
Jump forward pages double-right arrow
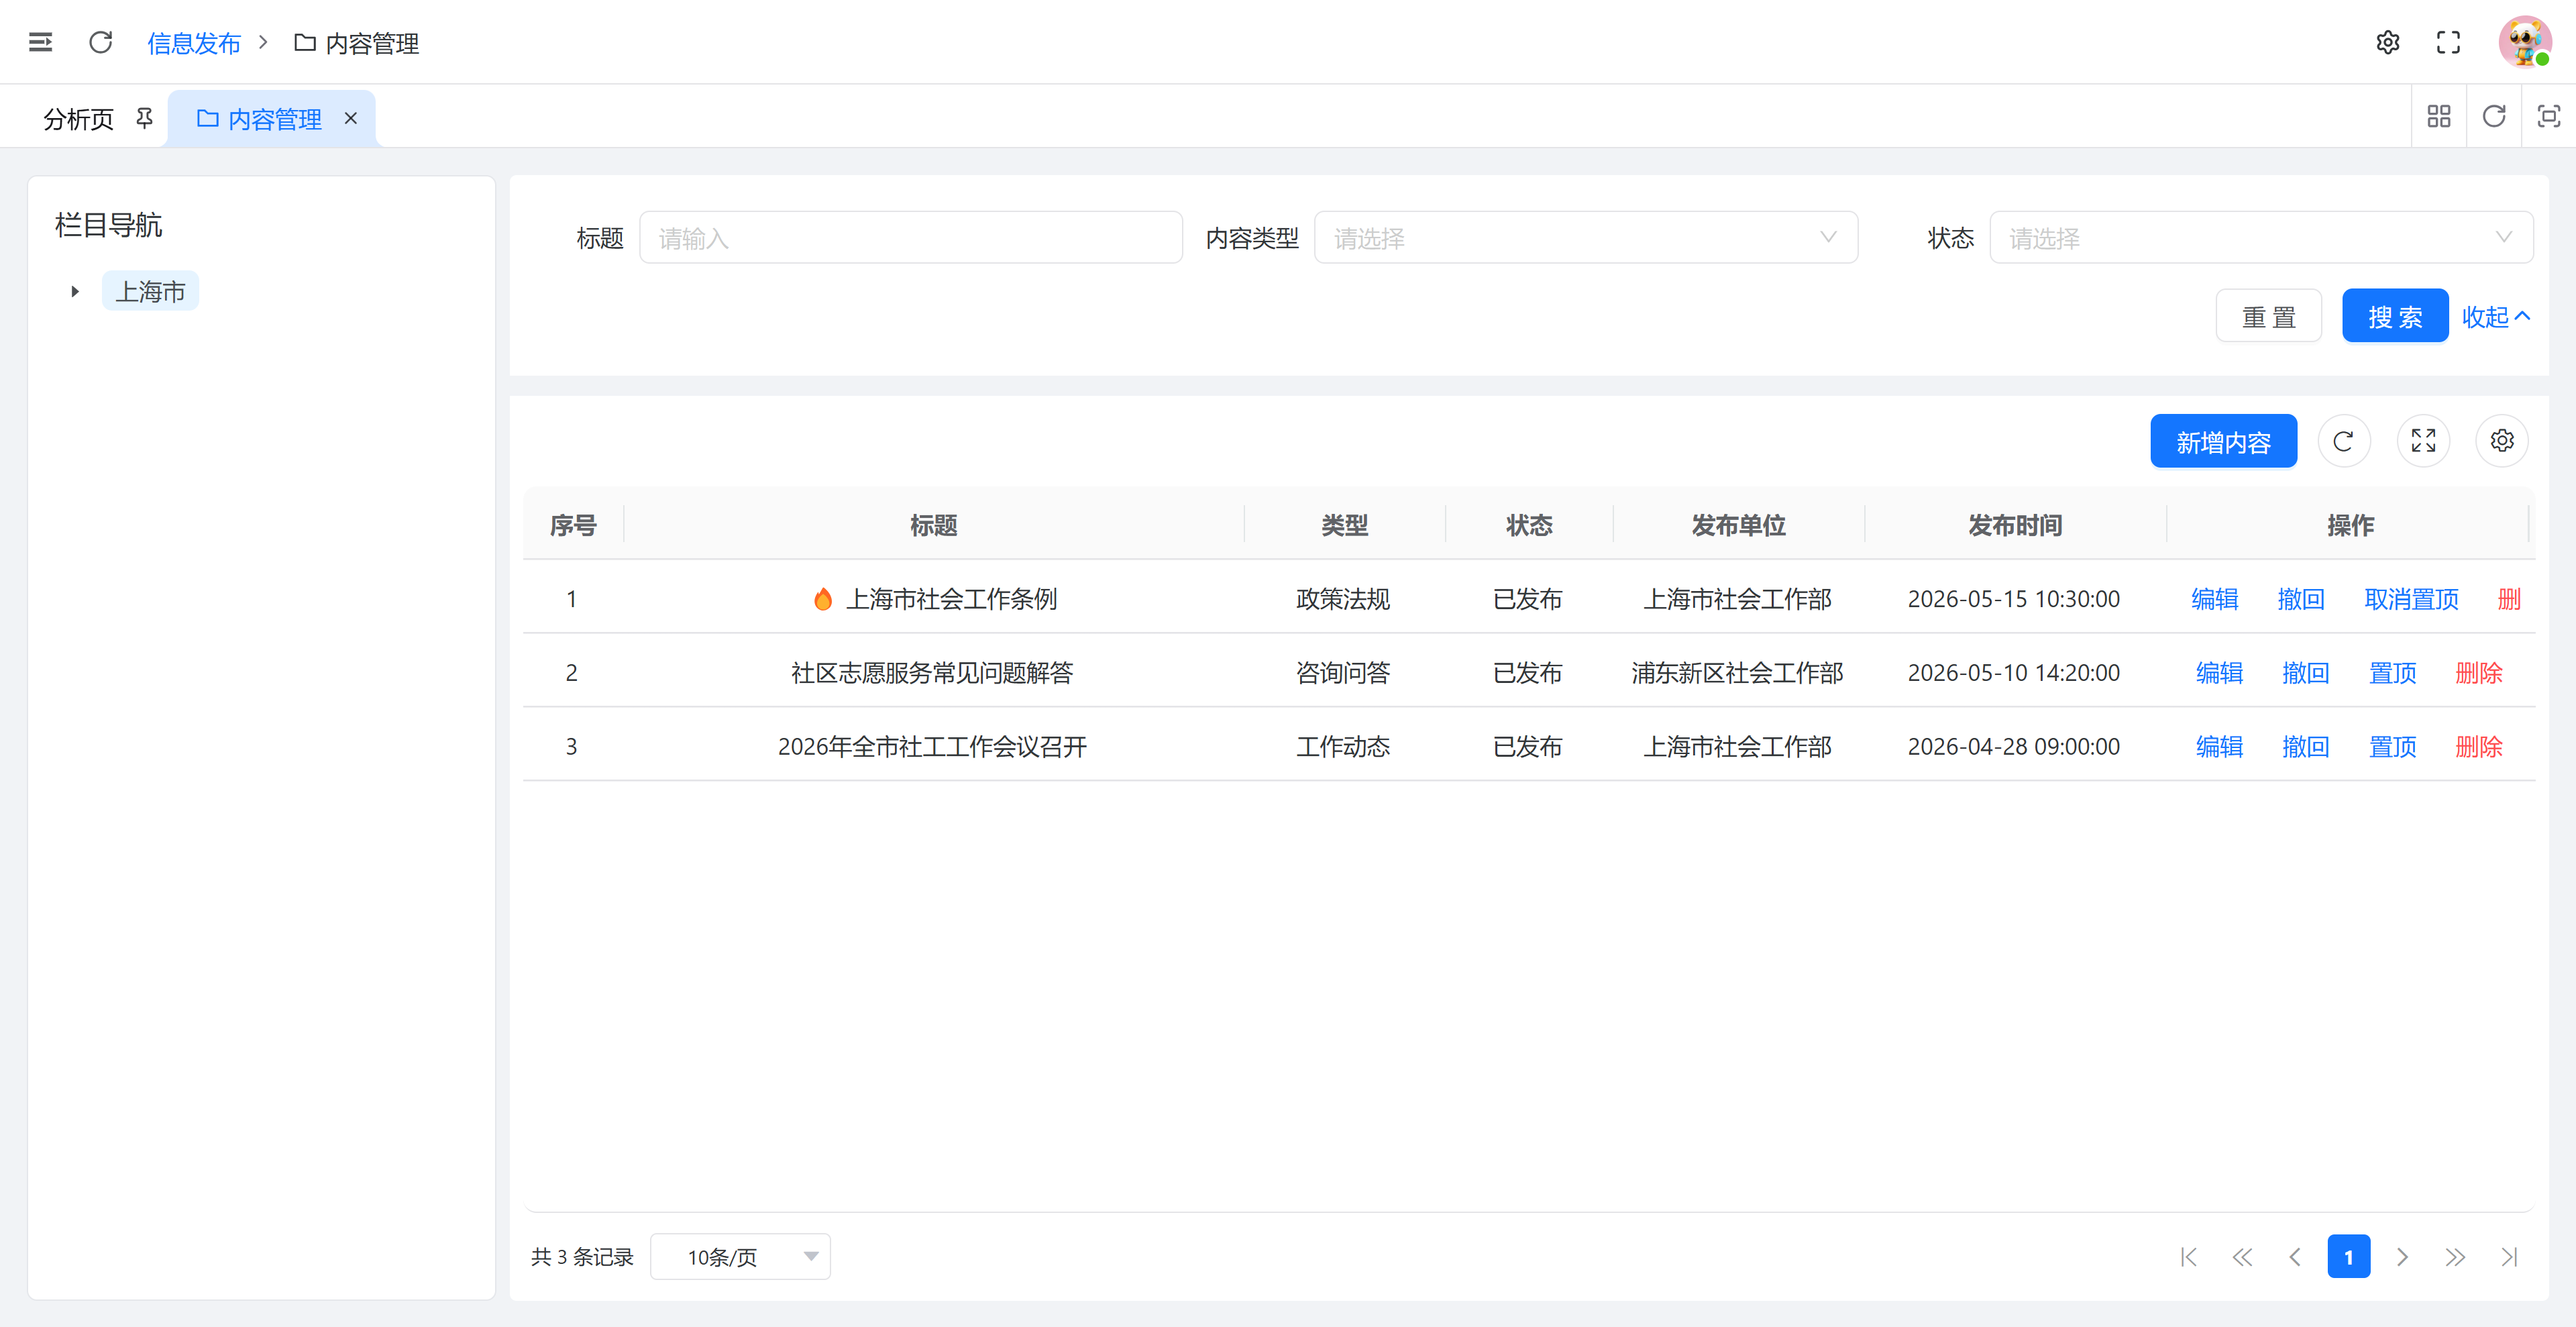(x=2455, y=1257)
